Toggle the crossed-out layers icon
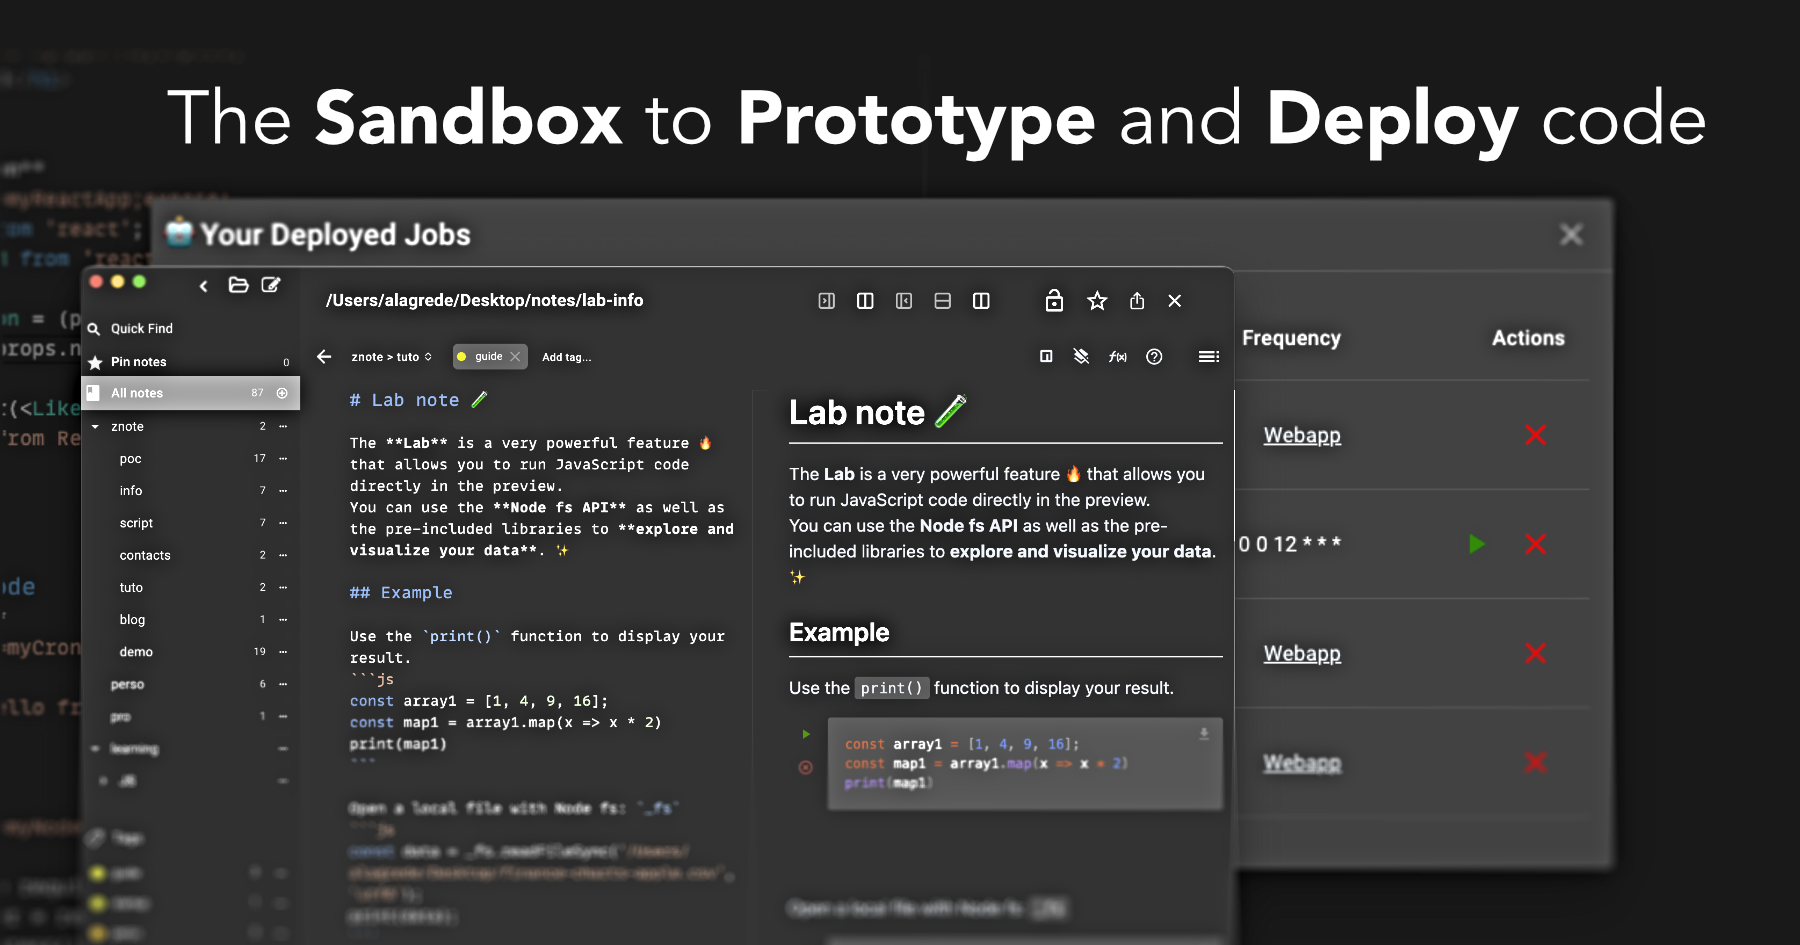The image size is (1800, 945). point(1081,357)
